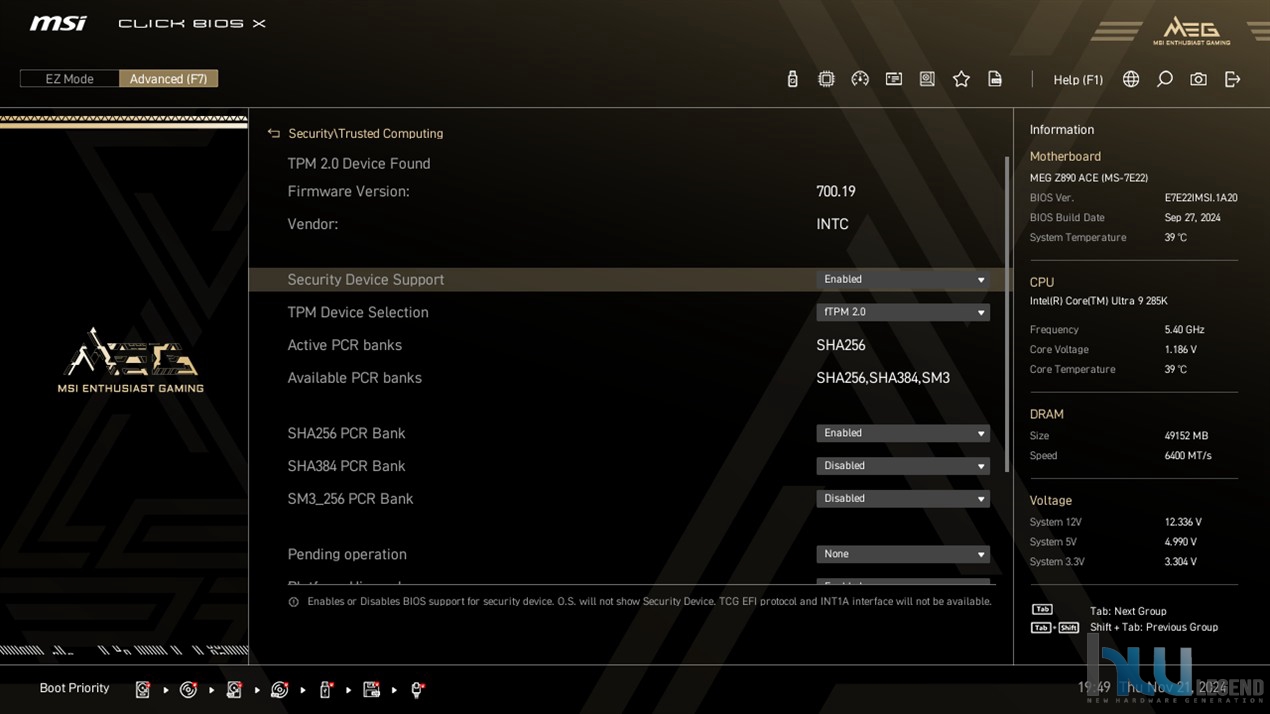Click the USB key boot priority icon

pos(325,689)
